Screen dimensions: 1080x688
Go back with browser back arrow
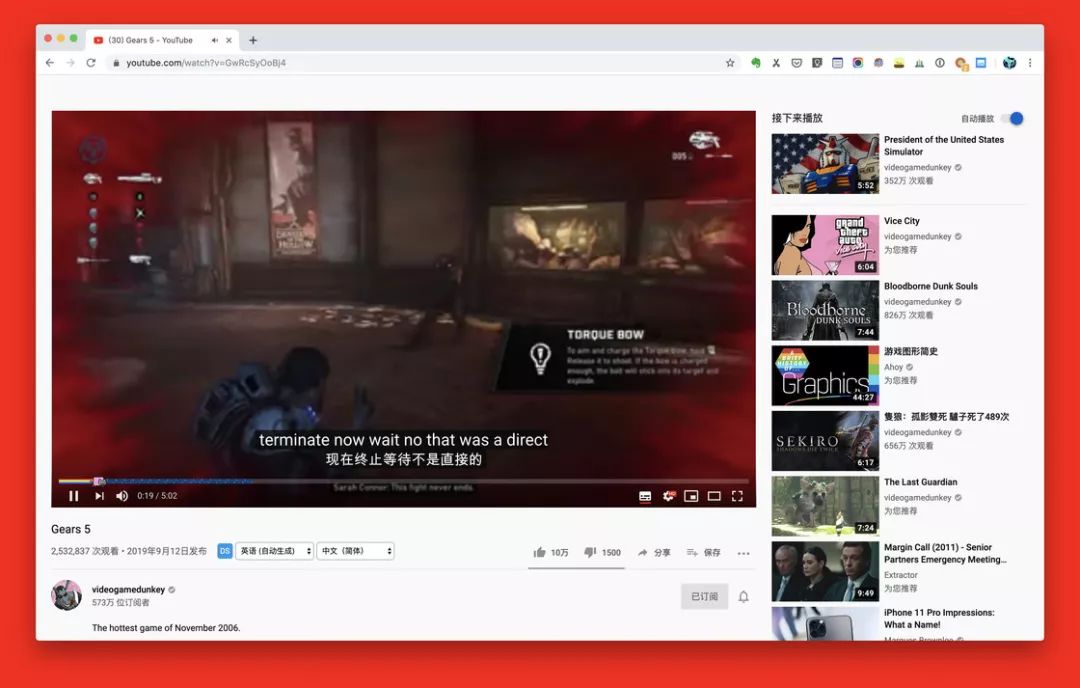pyautogui.click(x=50, y=63)
